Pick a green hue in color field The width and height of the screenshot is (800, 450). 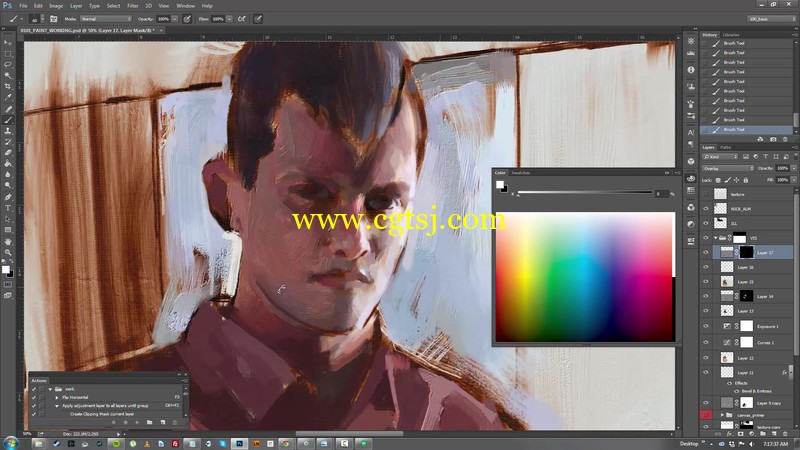point(556,276)
